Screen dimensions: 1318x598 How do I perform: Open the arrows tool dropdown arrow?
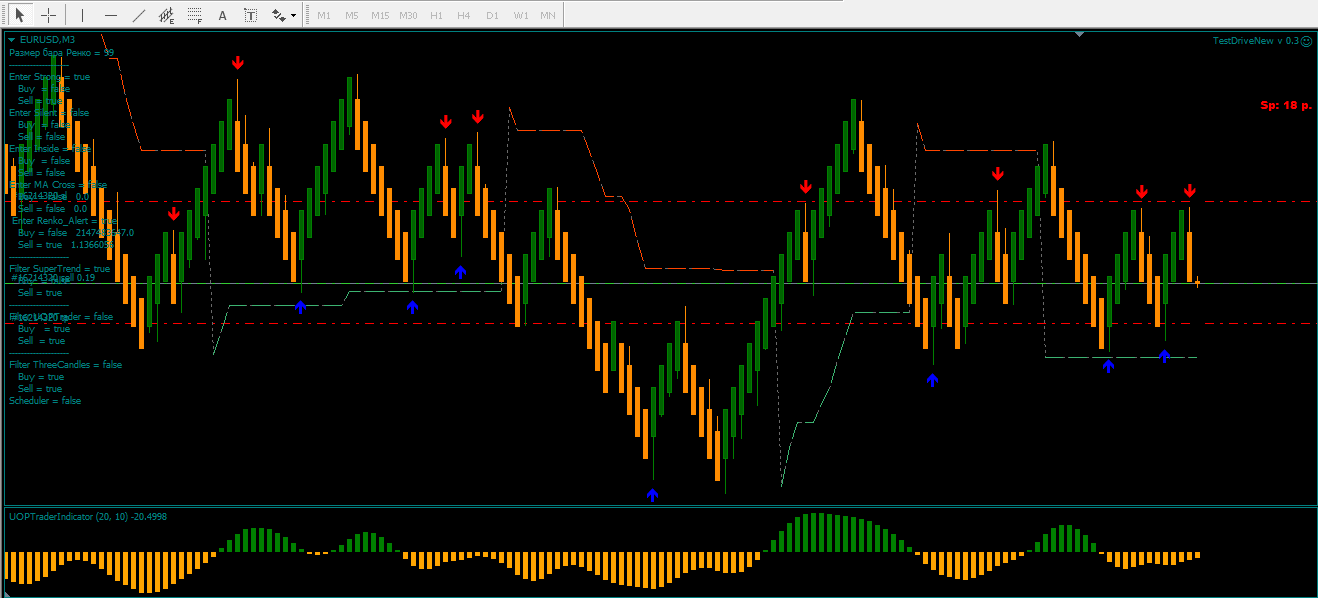[x=293, y=16]
